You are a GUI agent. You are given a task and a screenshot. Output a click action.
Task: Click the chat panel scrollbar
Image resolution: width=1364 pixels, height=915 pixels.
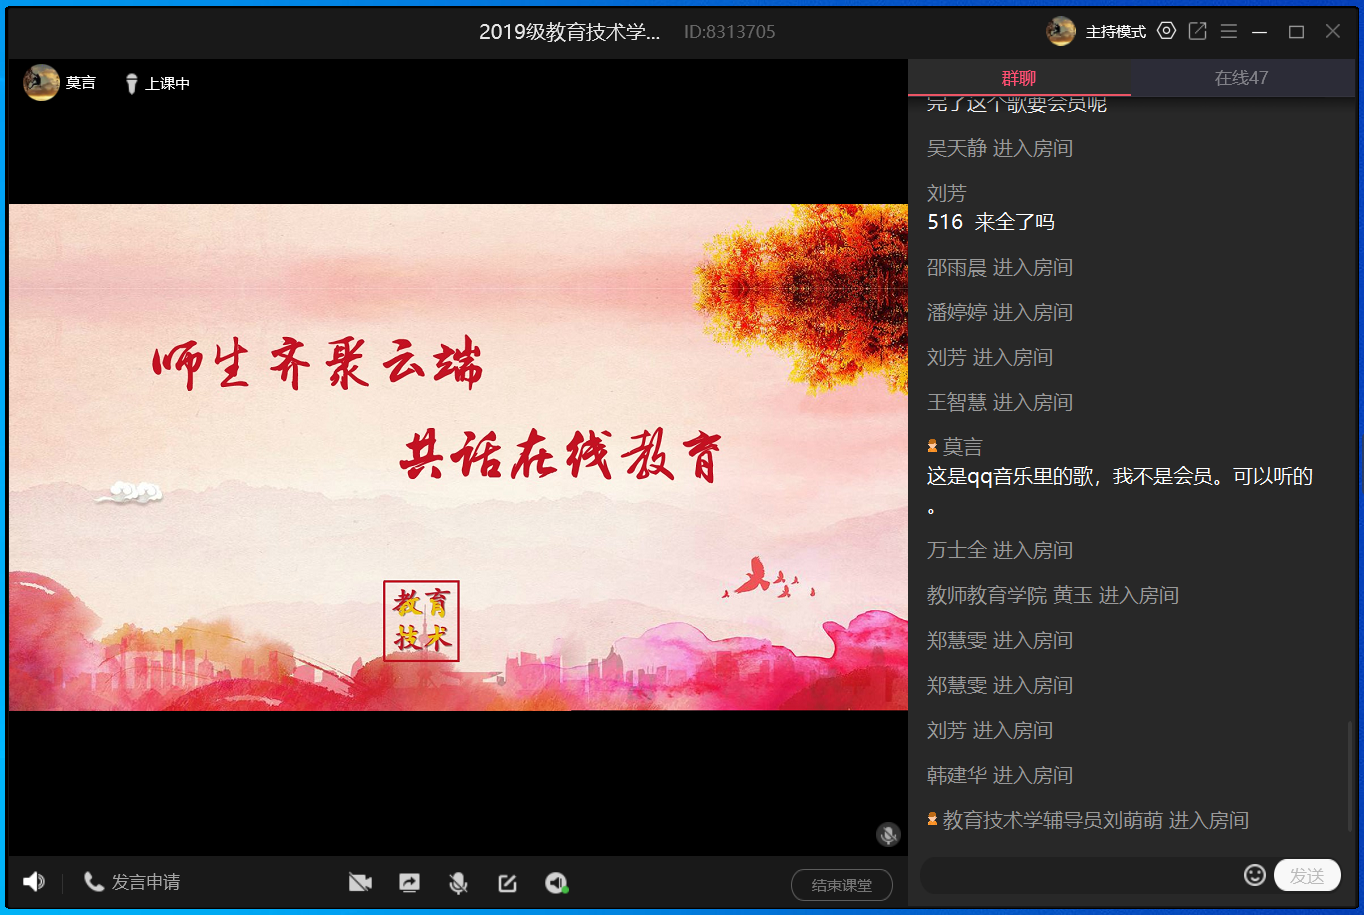[x=1350, y=775]
